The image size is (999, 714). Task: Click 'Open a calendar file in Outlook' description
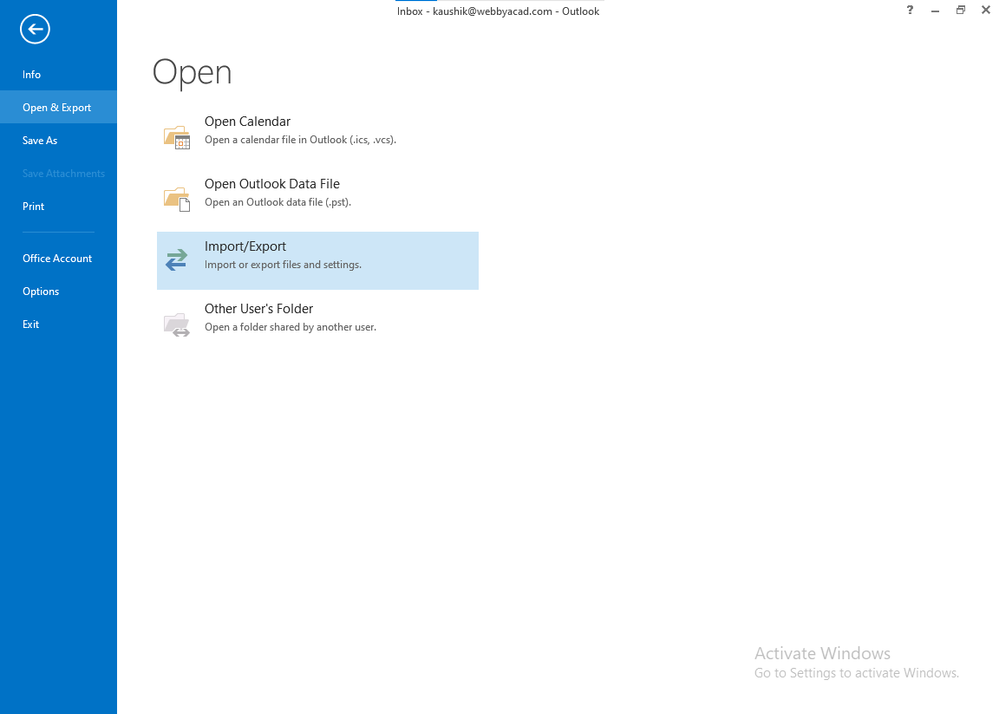300,139
